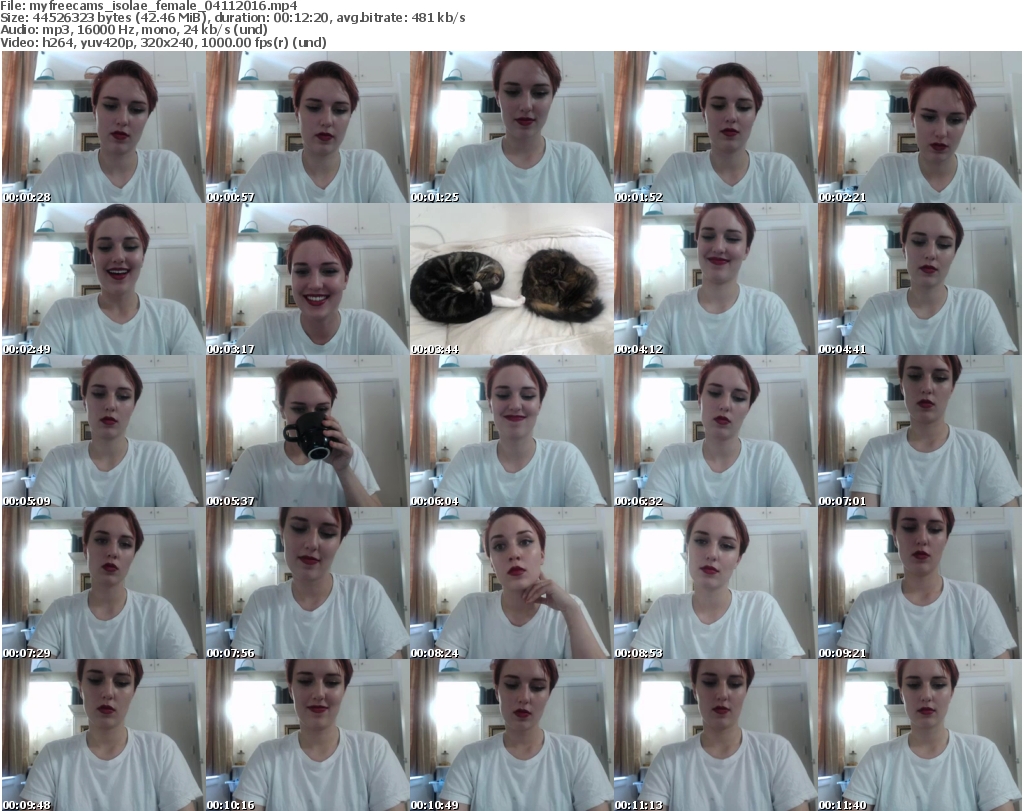Click the Audio line showing mp3, 16000 Hz
This screenshot has width=1024, height=811.
[x=134, y=30]
